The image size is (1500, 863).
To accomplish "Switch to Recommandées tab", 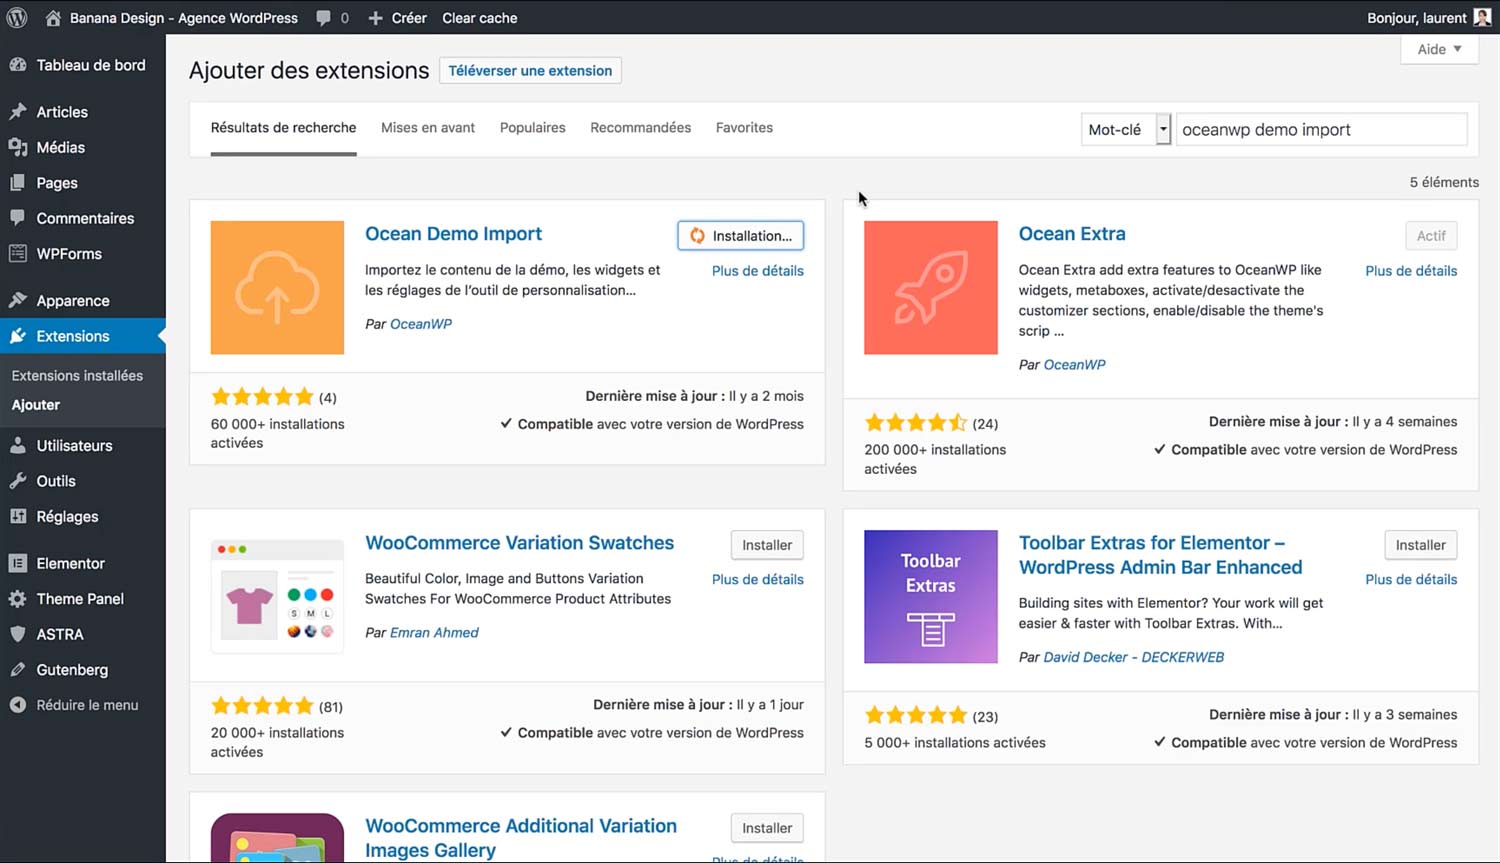I will [641, 128].
